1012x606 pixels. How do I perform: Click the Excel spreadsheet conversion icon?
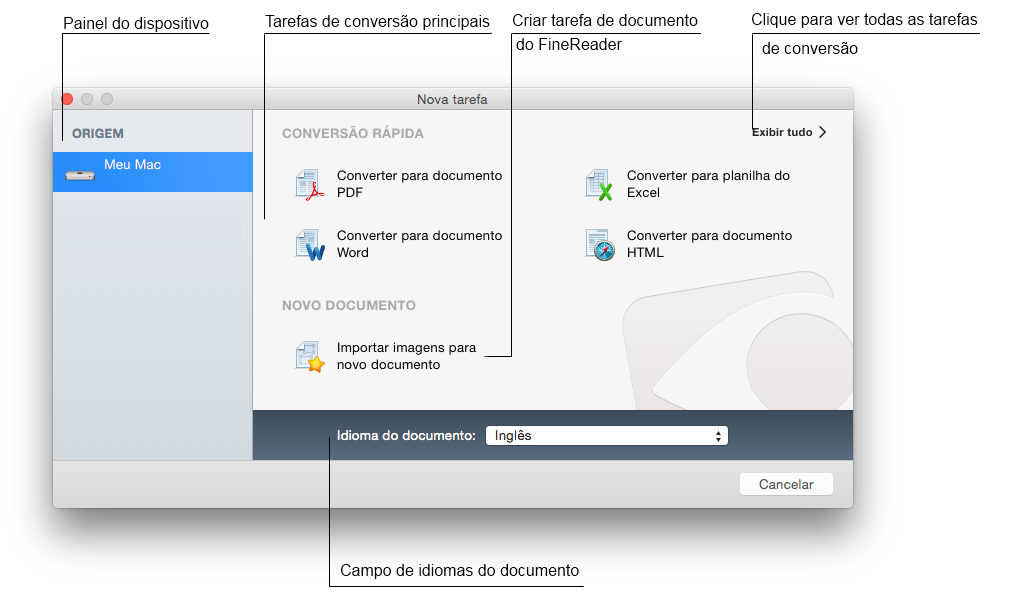point(599,185)
